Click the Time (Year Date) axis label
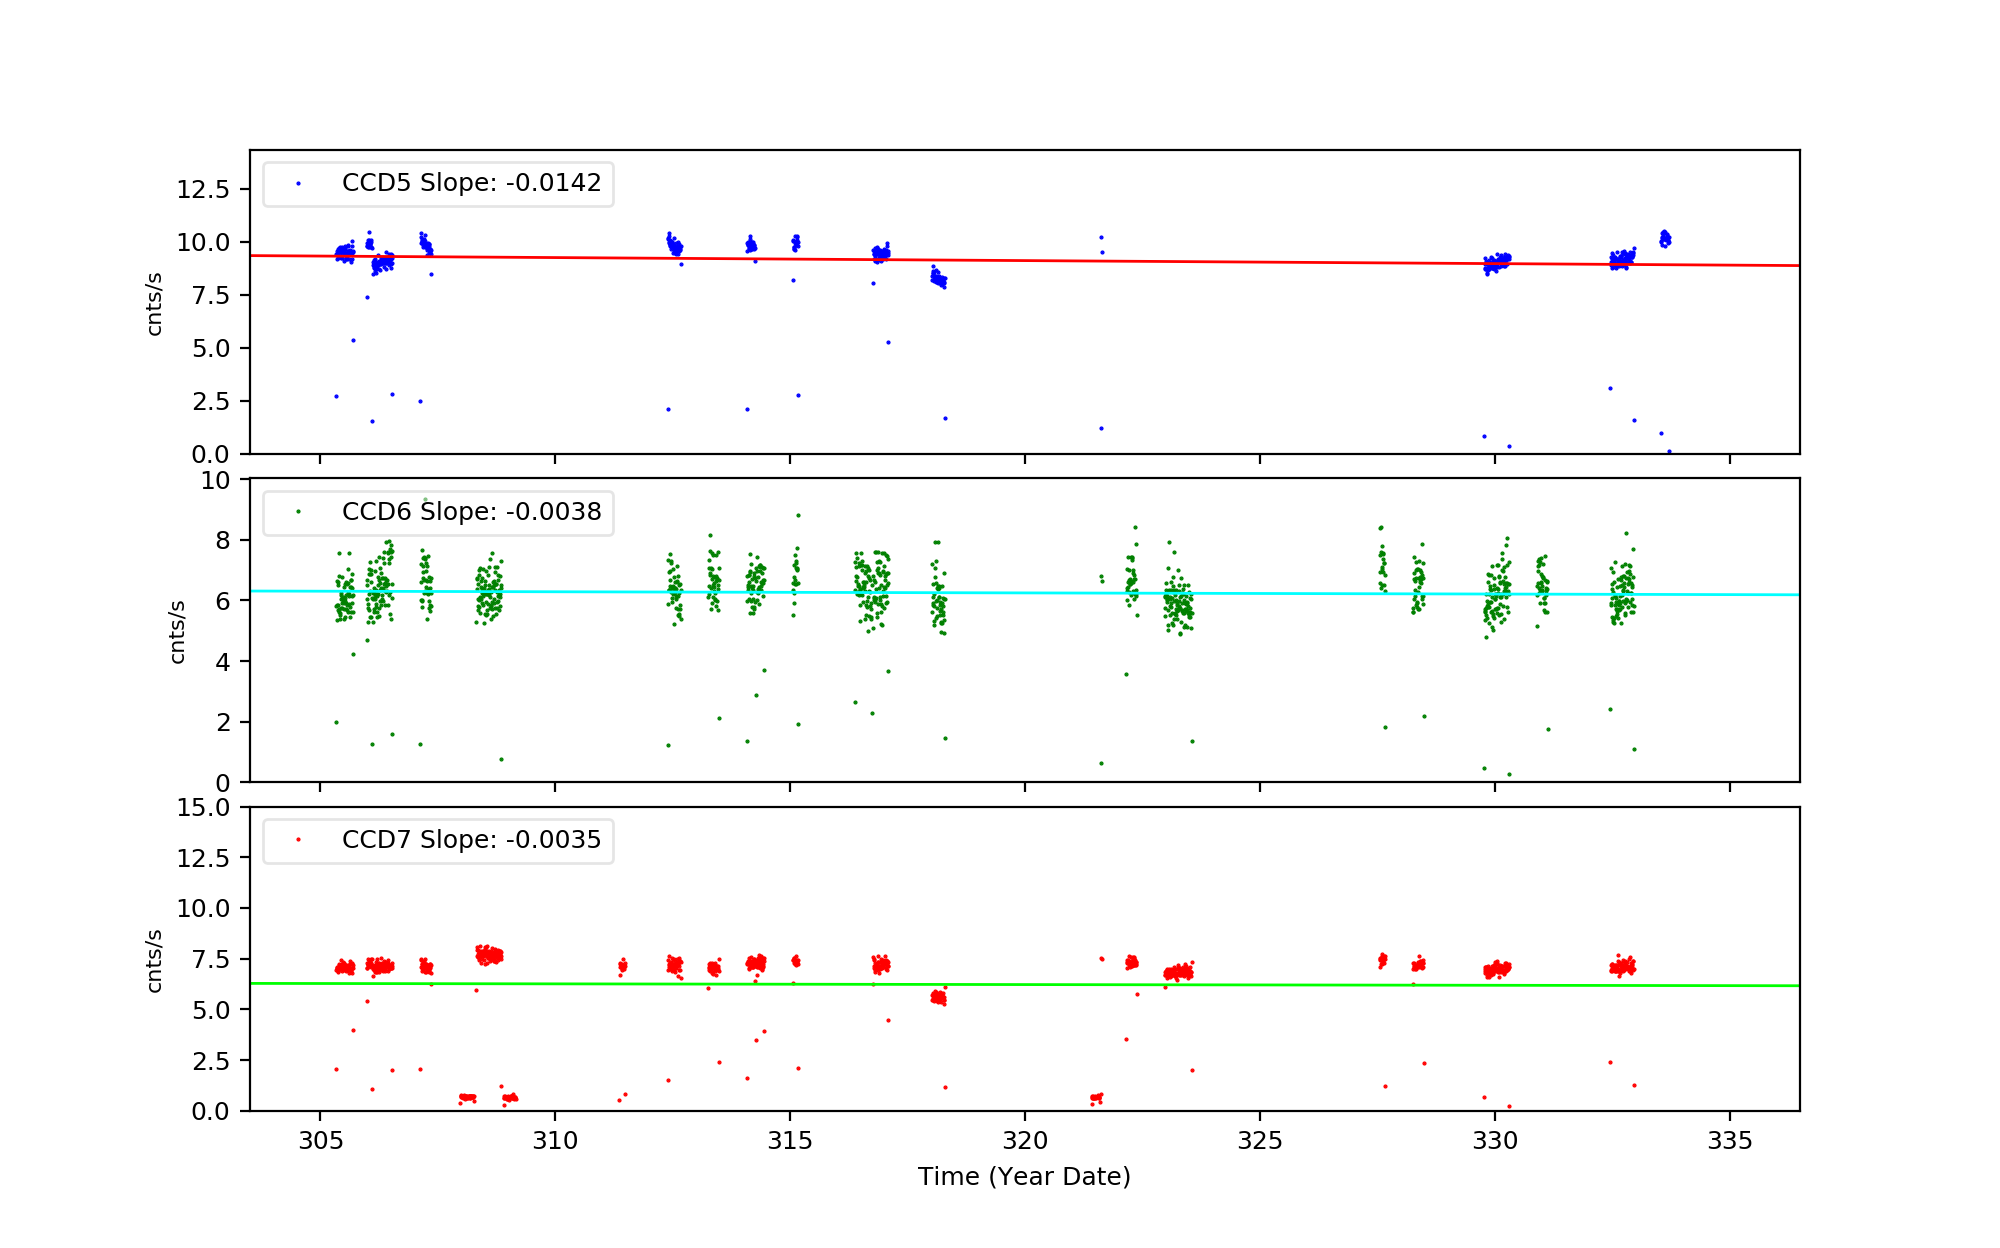This screenshot has width=2000, height=1248. point(1024,1177)
